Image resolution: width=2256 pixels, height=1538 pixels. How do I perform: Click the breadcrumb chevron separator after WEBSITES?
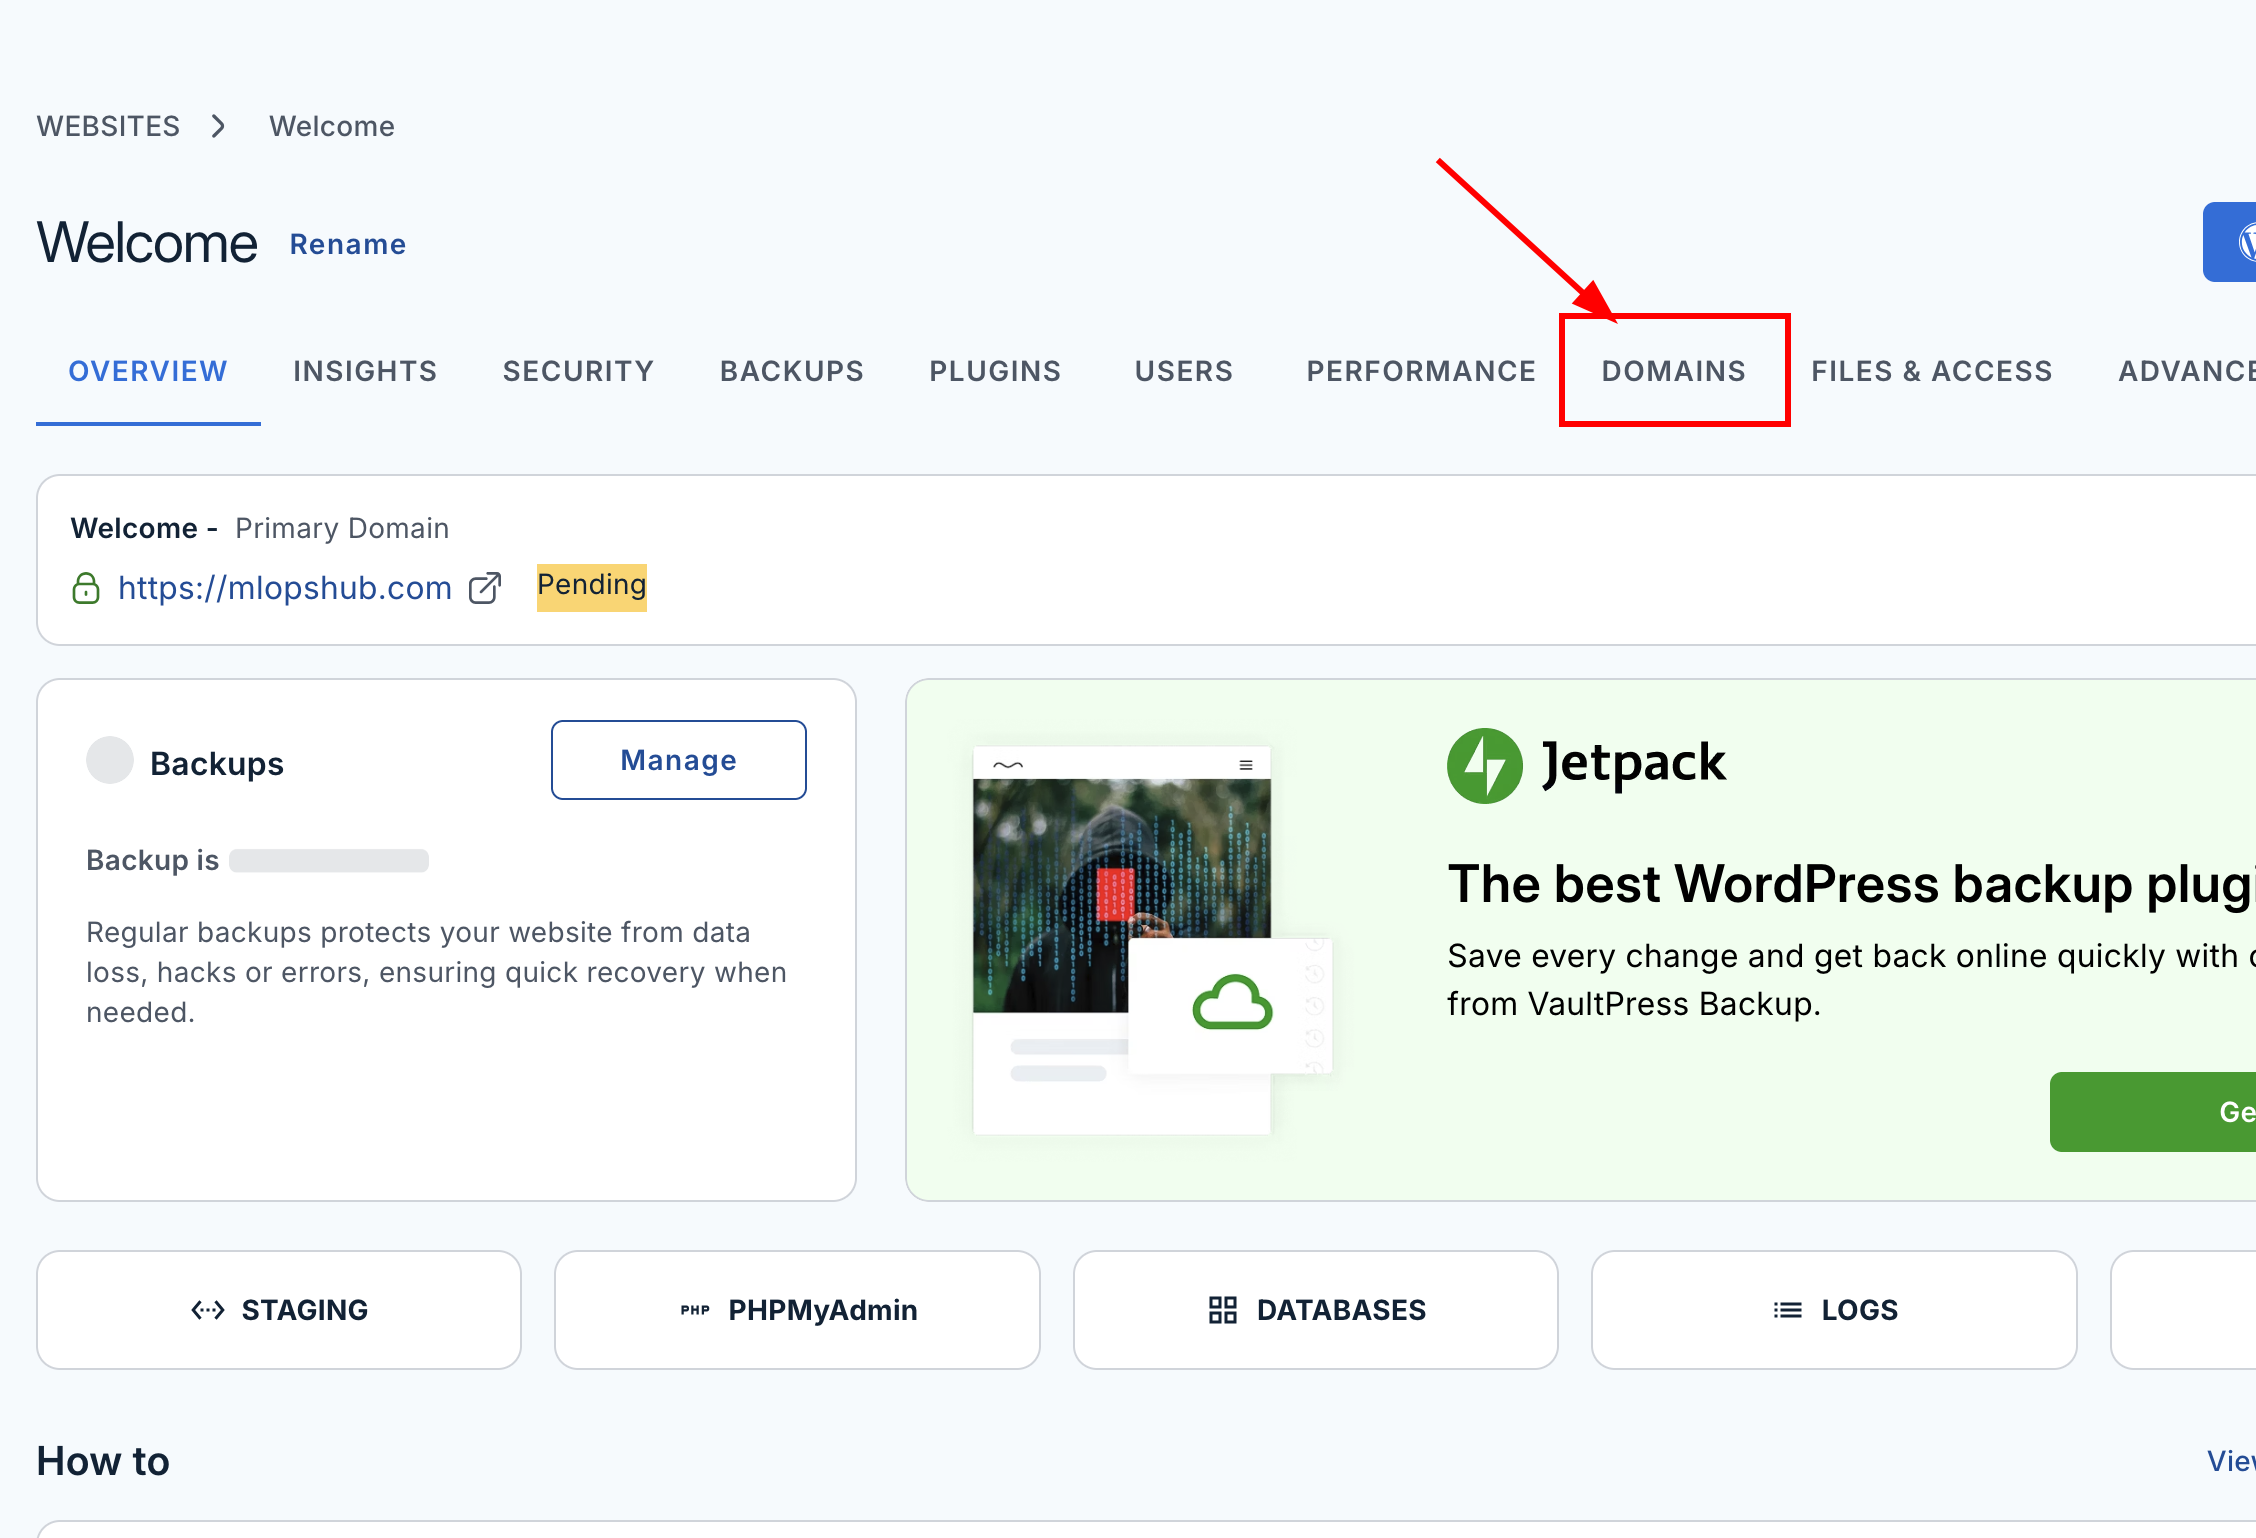pyautogui.click(x=219, y=126)
